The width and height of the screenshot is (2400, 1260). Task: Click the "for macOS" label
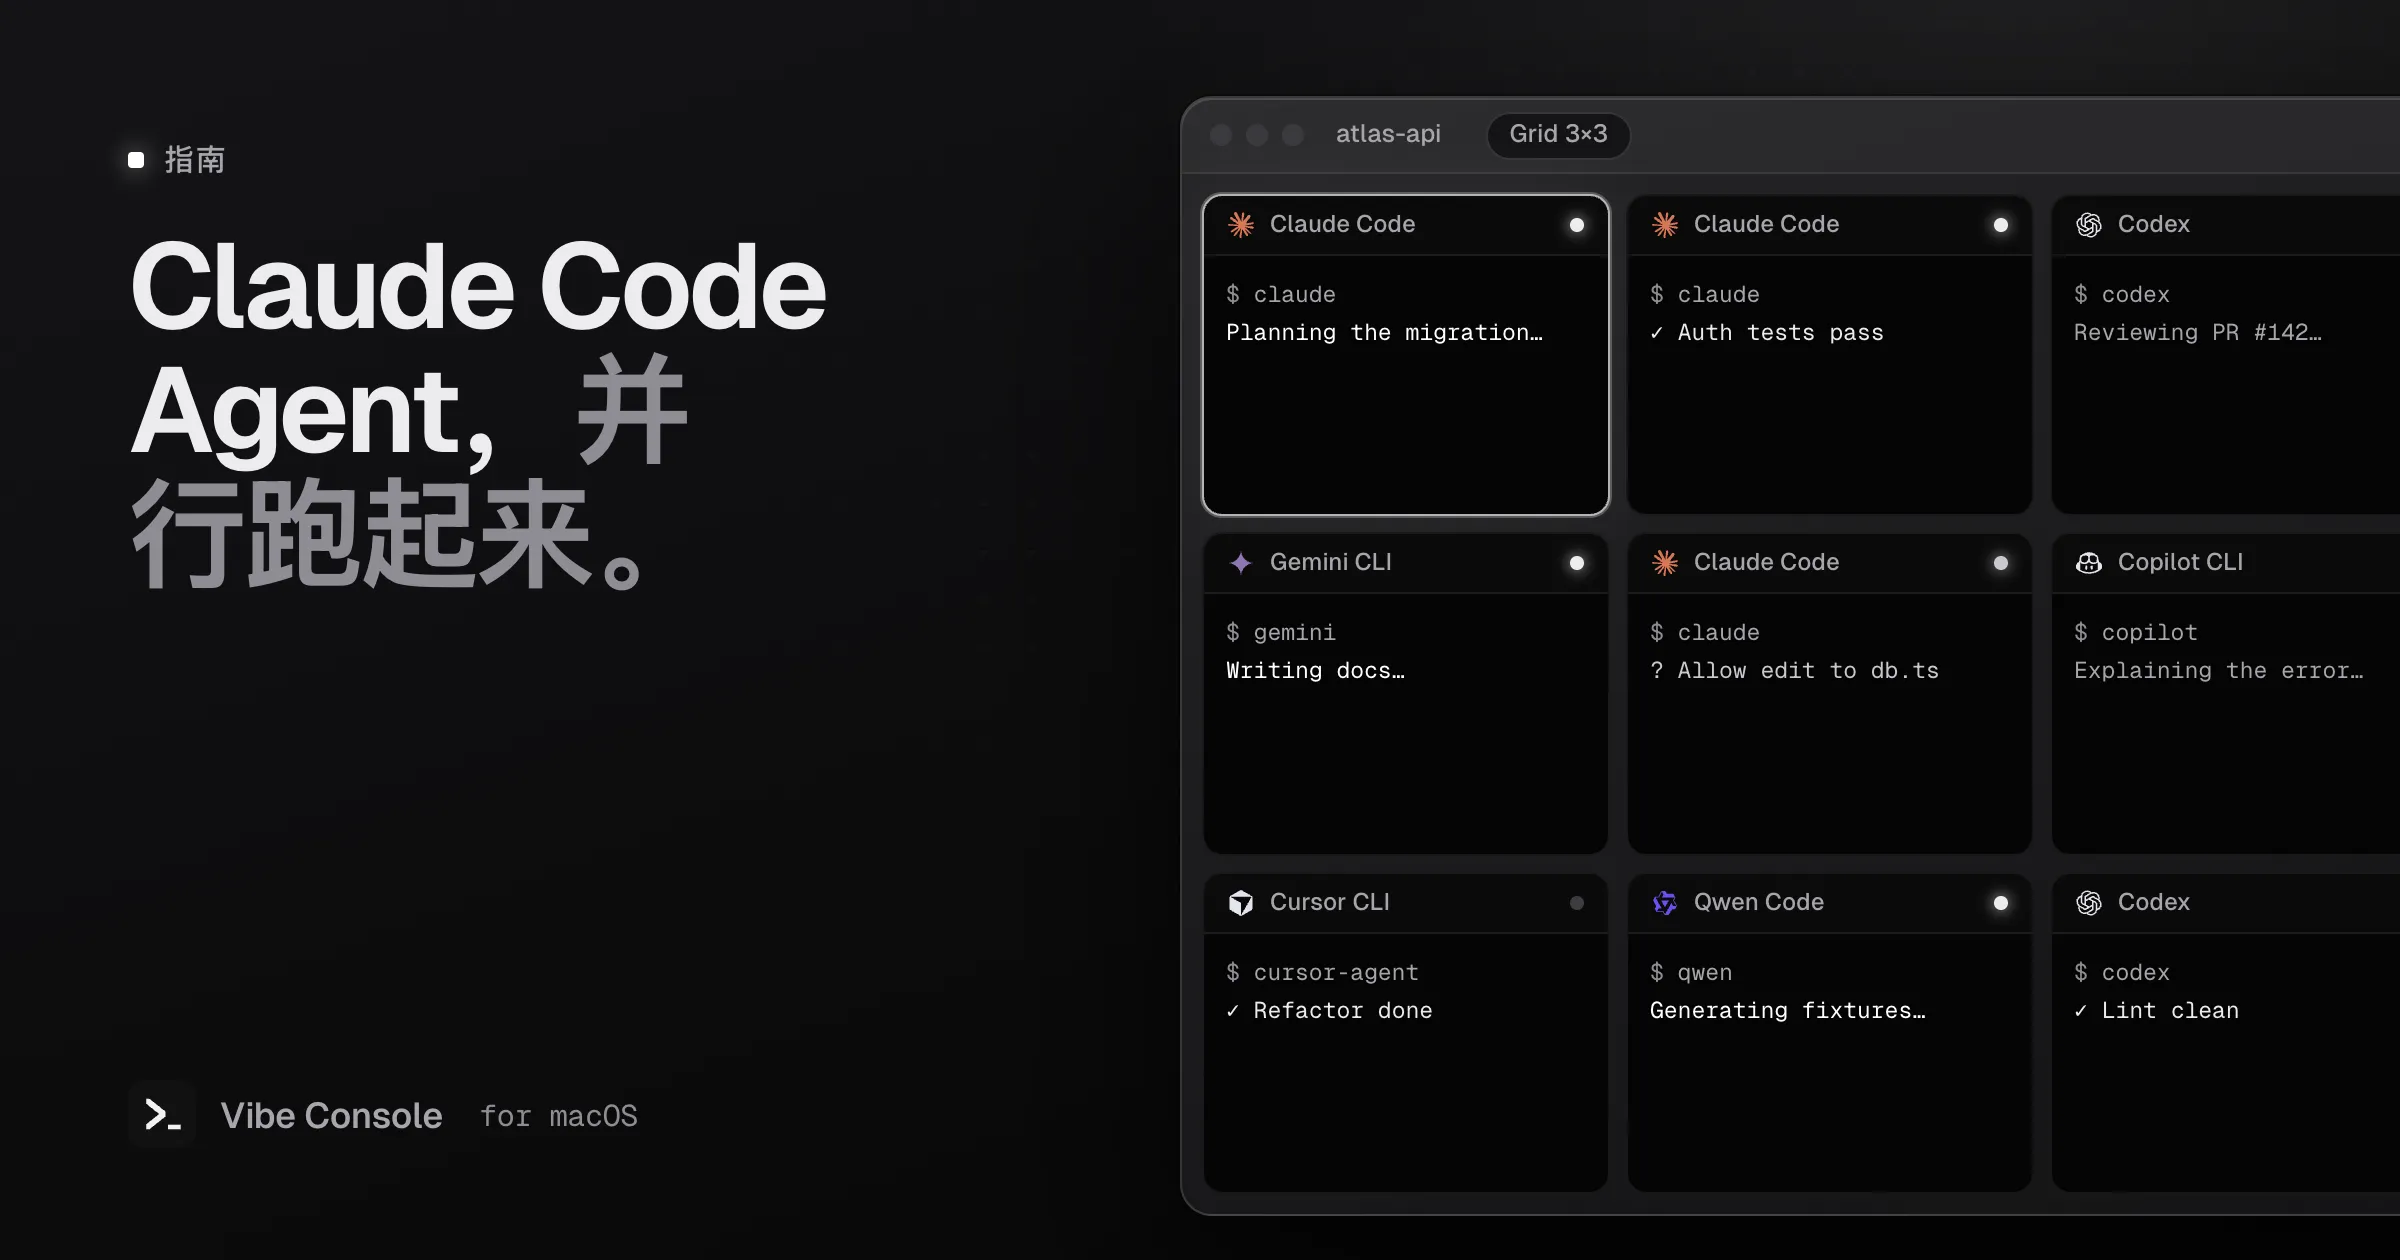(559, 1116)
